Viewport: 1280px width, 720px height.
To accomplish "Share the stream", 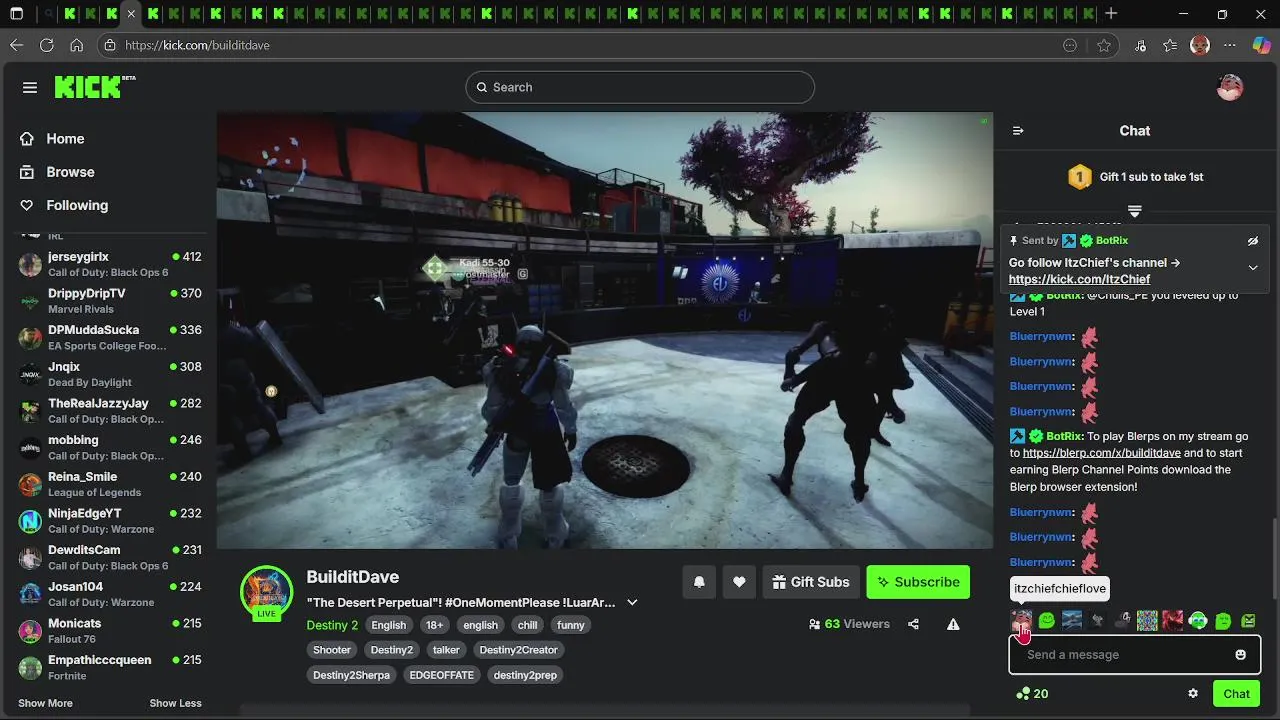I will pos(913,624).
